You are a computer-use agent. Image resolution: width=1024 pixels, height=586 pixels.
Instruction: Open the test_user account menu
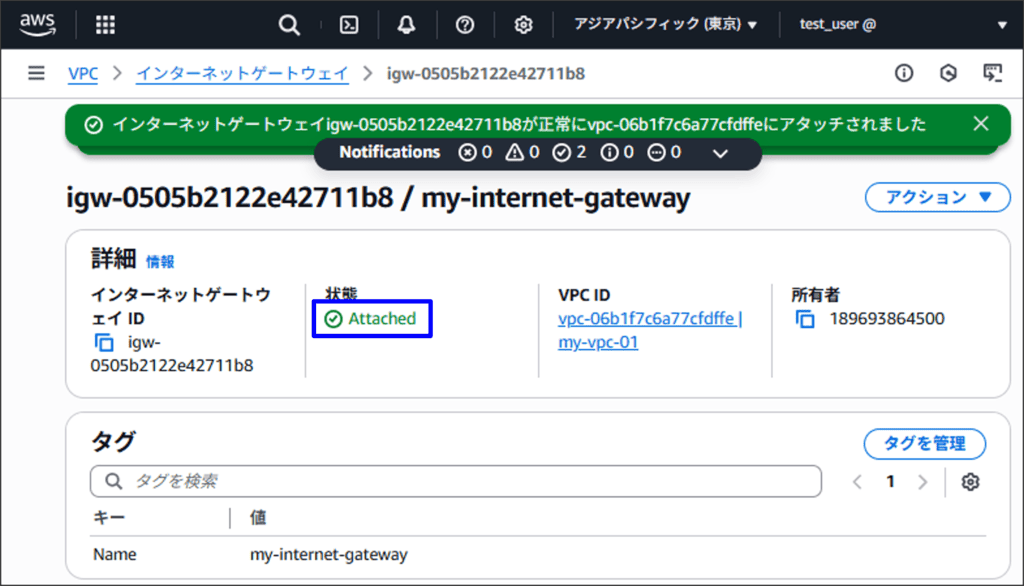903,24
